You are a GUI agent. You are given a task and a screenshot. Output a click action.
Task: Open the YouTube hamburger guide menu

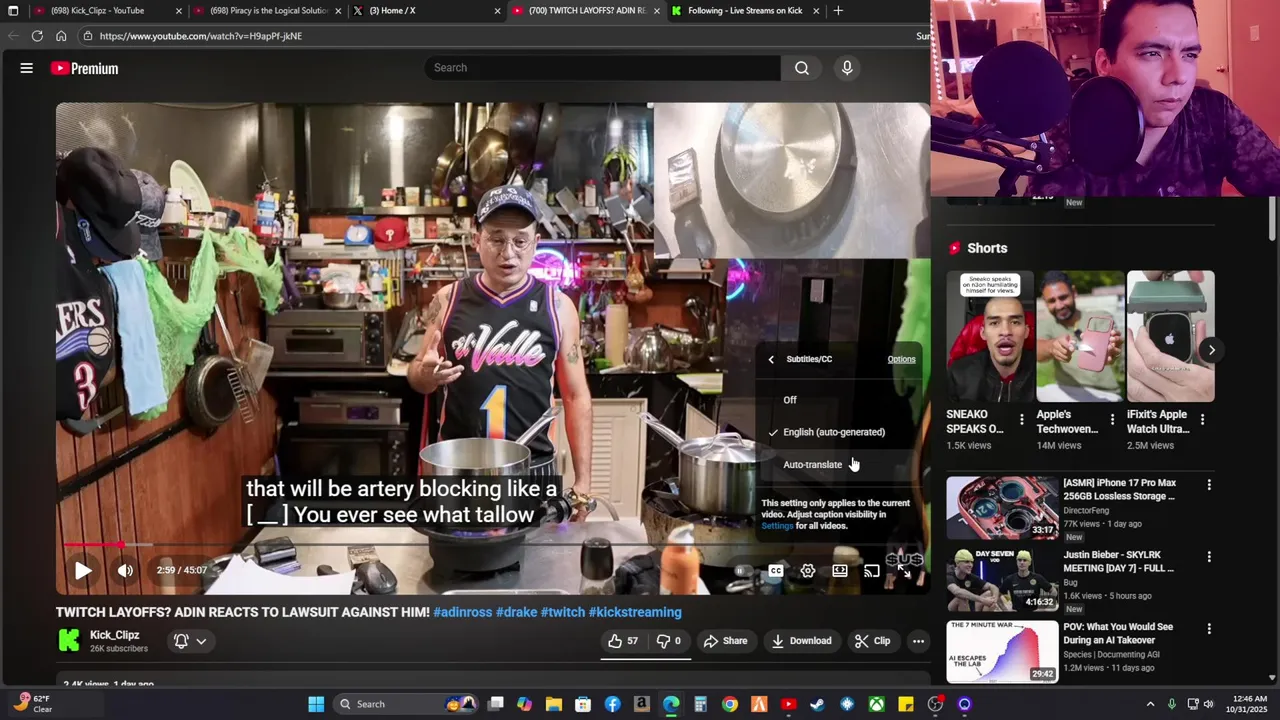tap(27, 68)
